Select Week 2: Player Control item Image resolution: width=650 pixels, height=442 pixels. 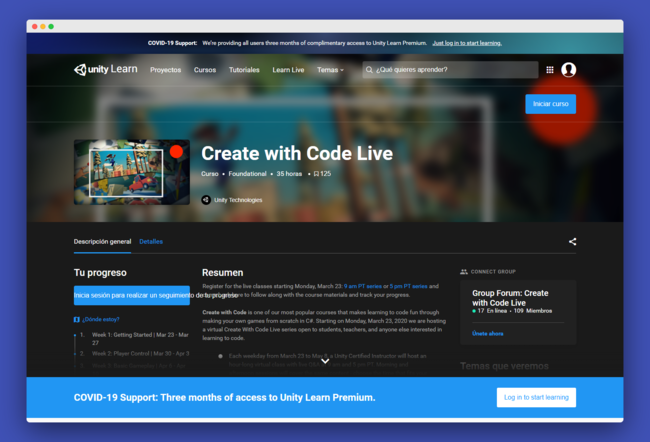pos(141,354)
